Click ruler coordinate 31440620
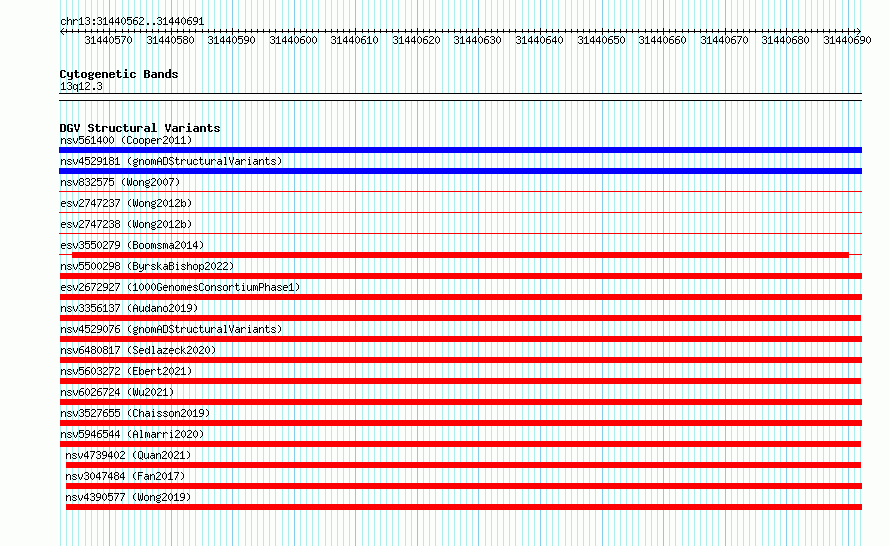The width and height of the screenshot is (890, 546). pos(417,40)
